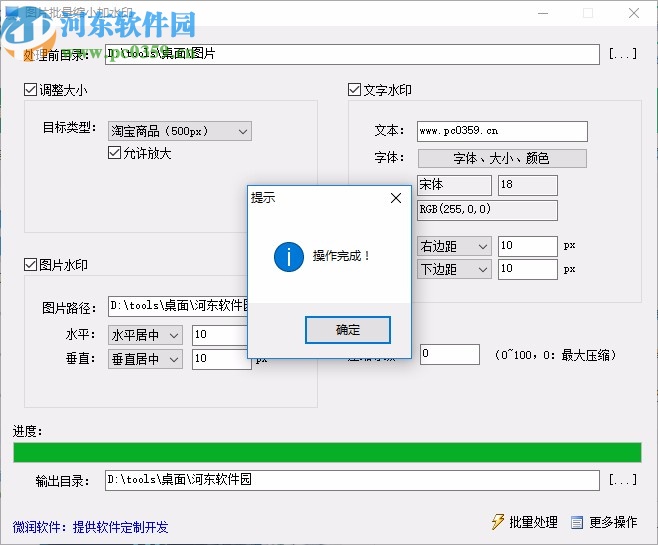The height and width of the screenshot is (545, 658).
Task: Click the 处理前目录 path field
Action: coord(352,55)
